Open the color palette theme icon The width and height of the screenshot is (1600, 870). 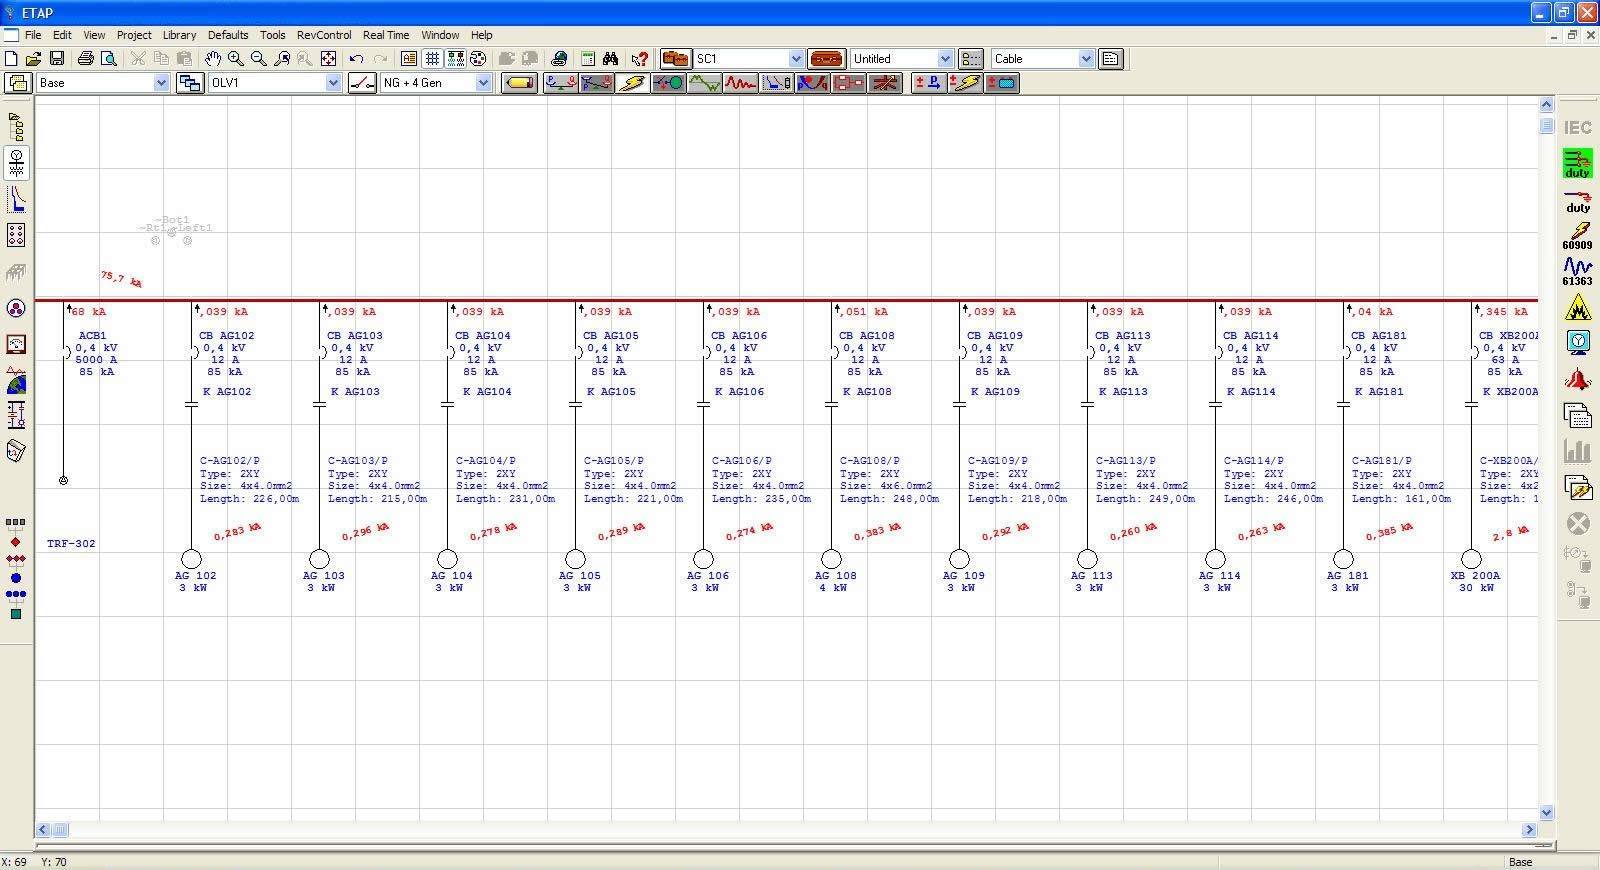(479, 59)
